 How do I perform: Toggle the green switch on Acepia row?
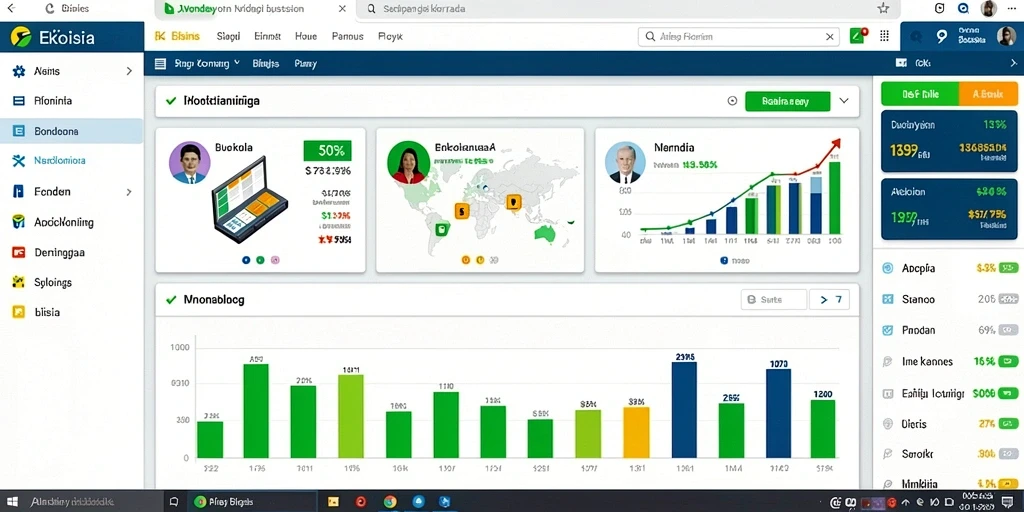(x=1010, y=268)
